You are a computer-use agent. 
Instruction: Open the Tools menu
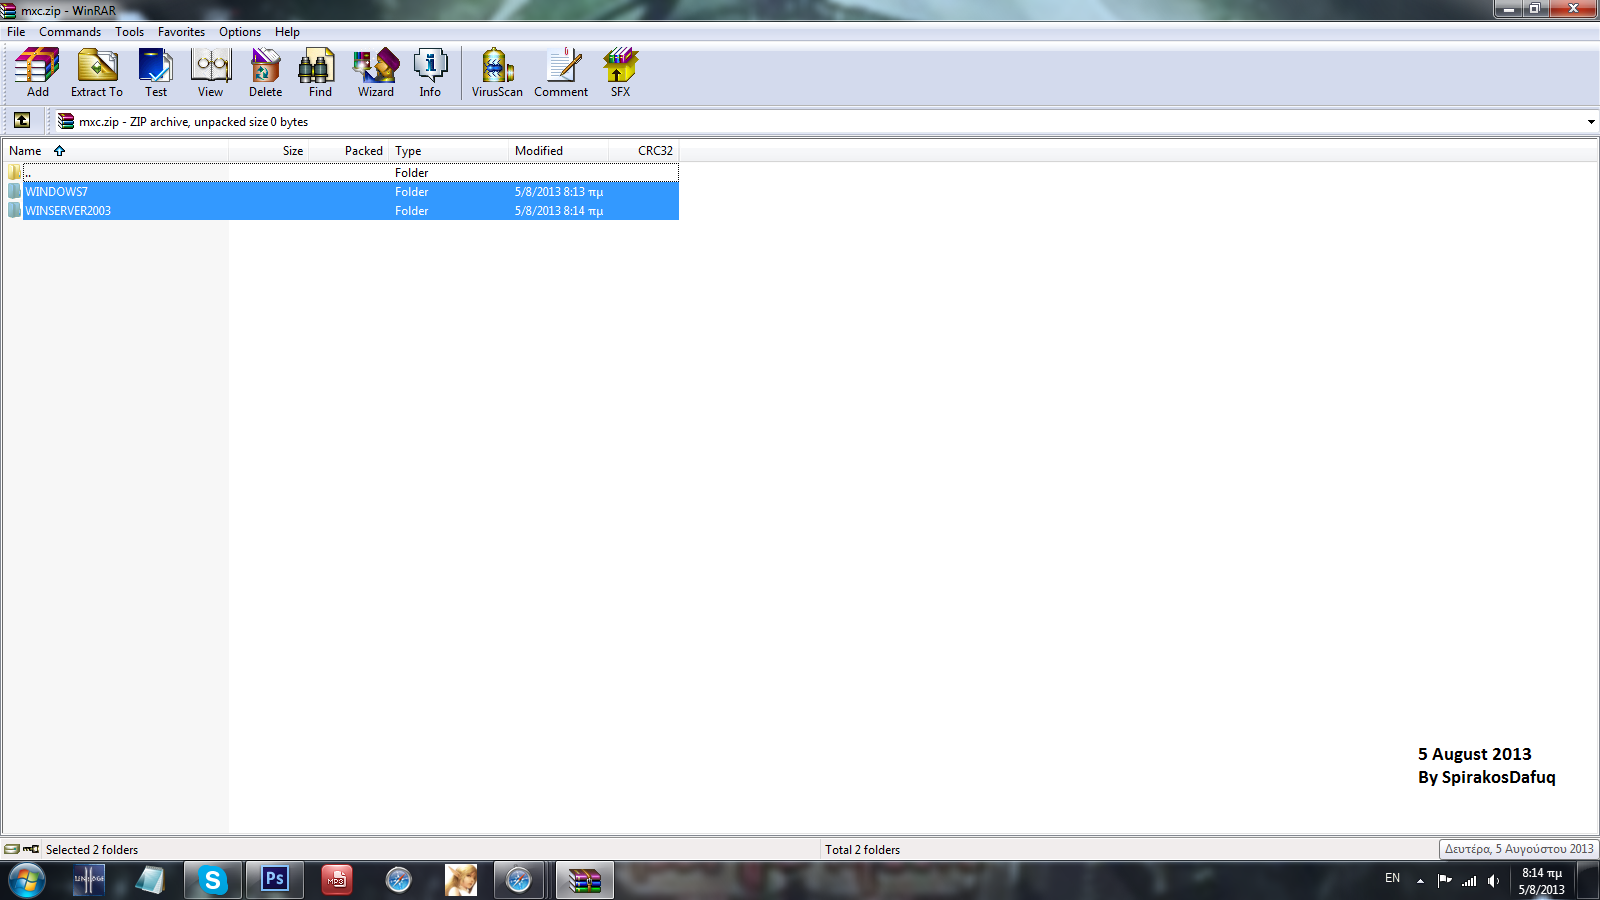click(129, 32)
